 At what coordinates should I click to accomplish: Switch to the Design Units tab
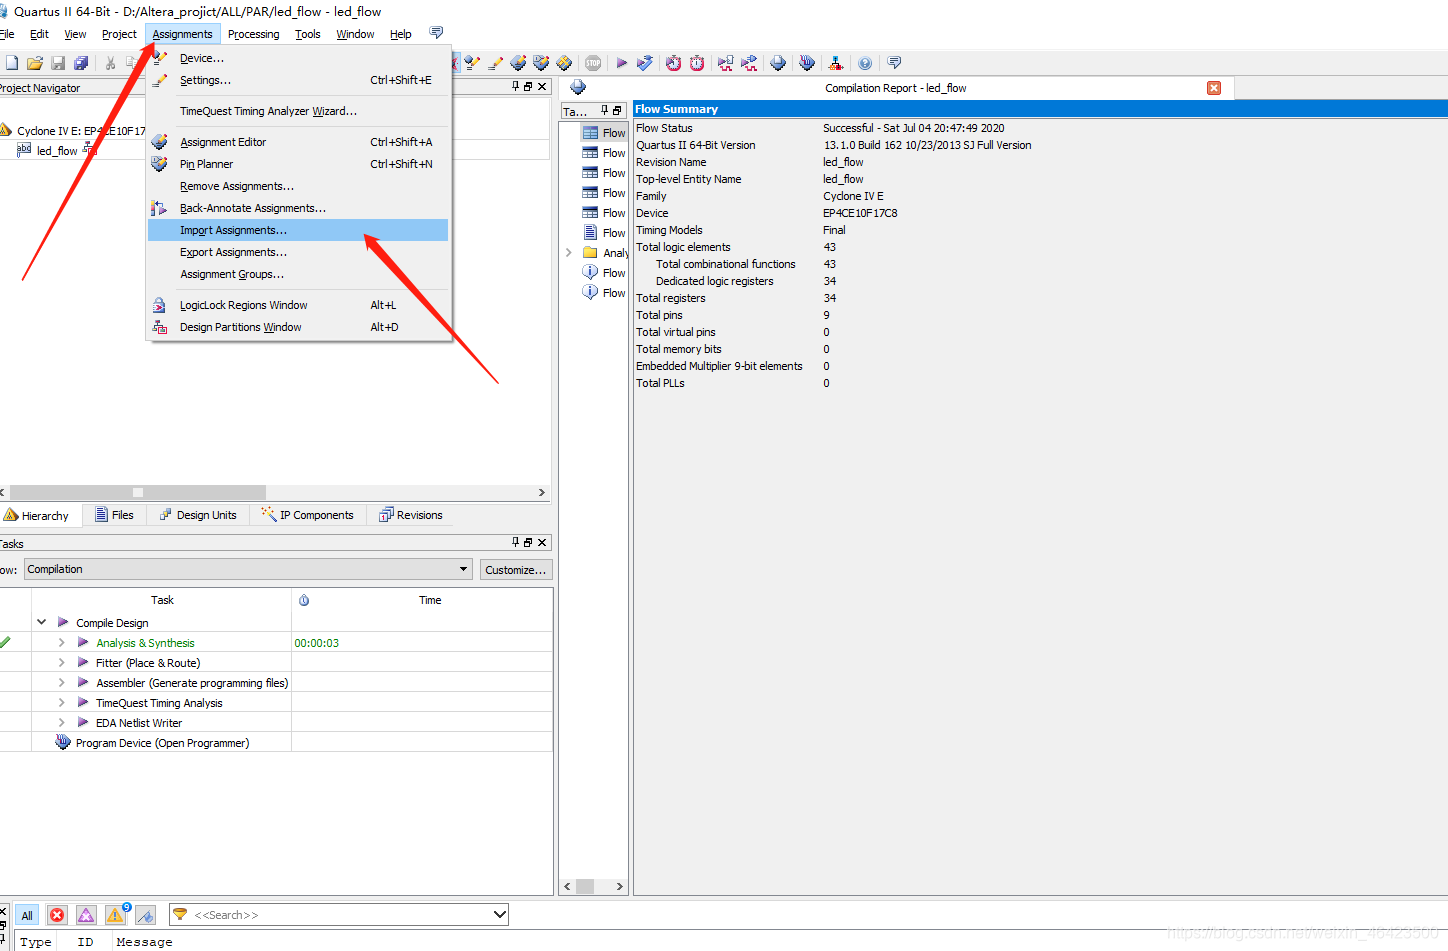[x=198, y=515]
